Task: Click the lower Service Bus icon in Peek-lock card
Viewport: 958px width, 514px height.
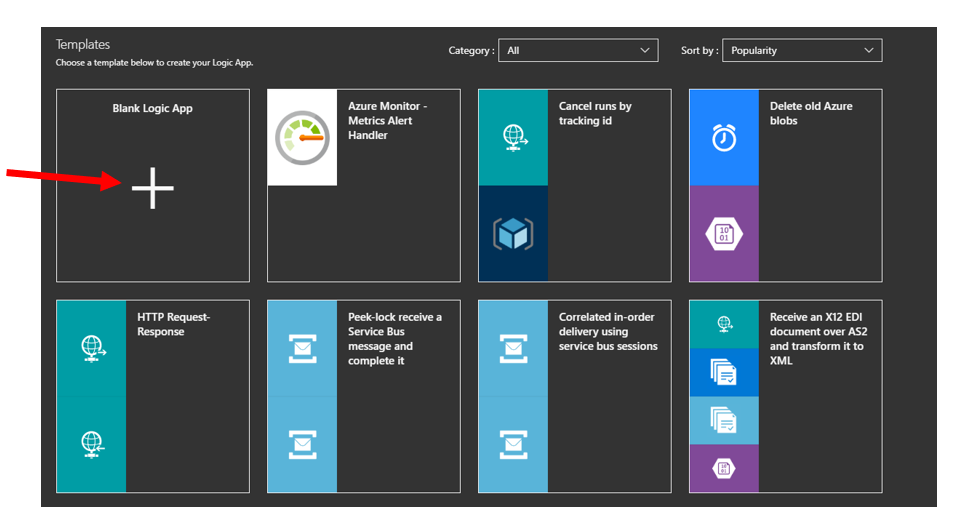Action: click(x=302, y=444)
